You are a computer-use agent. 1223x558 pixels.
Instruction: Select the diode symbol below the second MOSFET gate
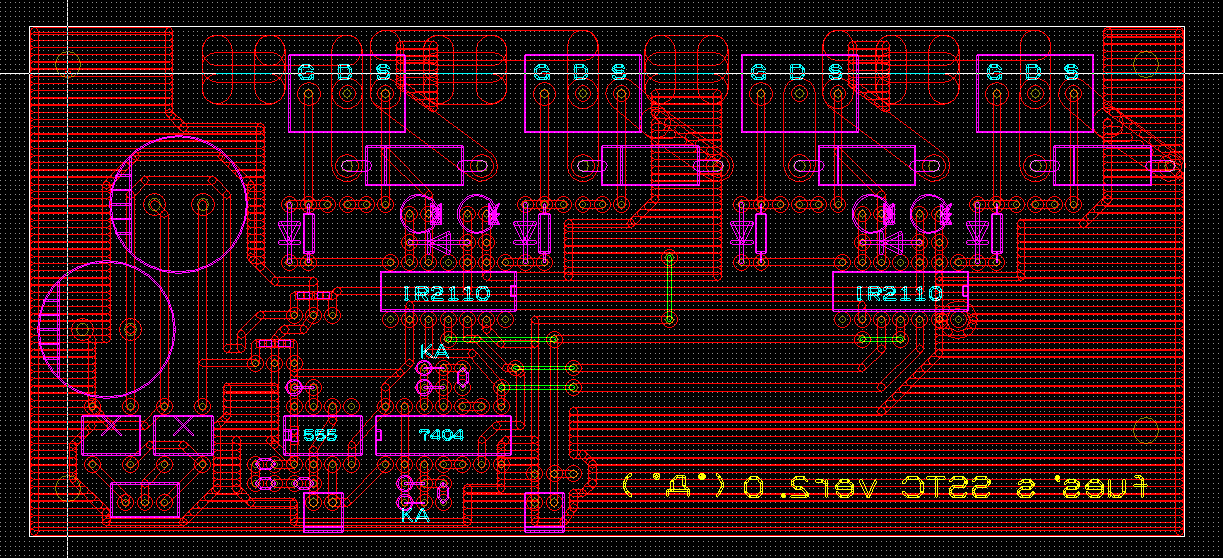[524, 233]
